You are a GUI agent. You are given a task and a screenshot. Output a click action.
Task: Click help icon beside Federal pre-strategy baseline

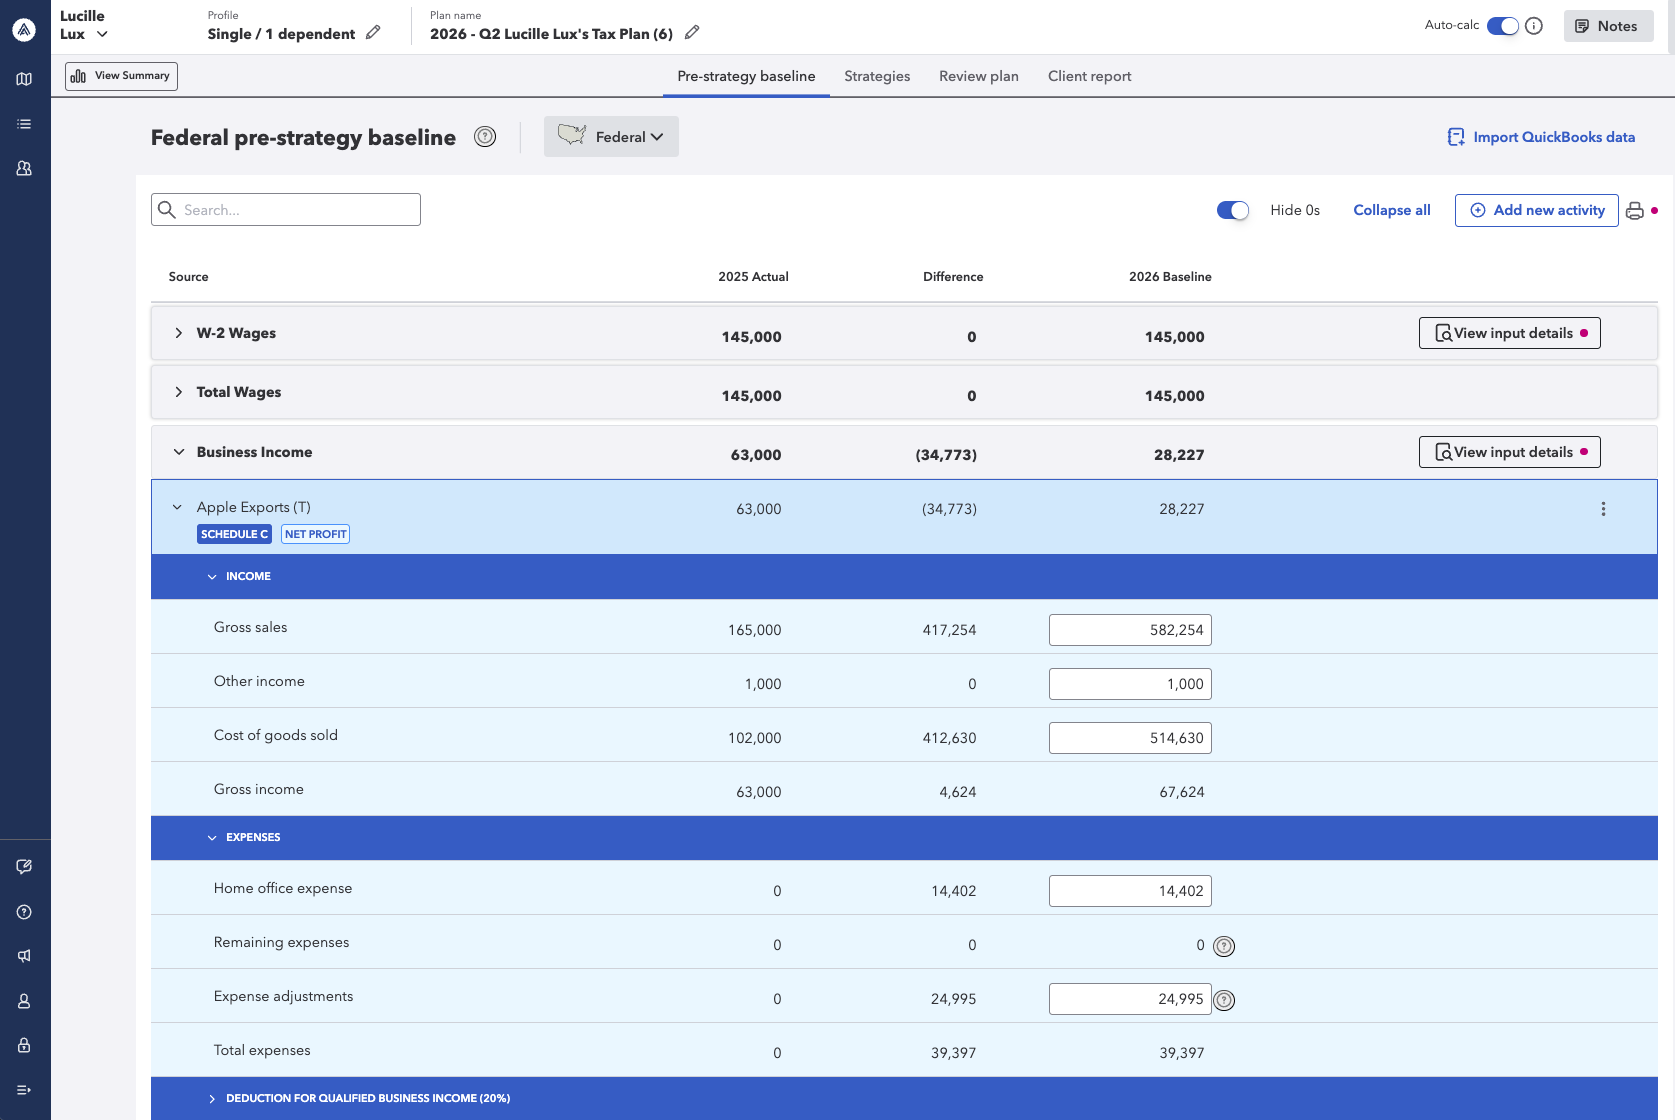pyautogui.click(x=485, y=137)
